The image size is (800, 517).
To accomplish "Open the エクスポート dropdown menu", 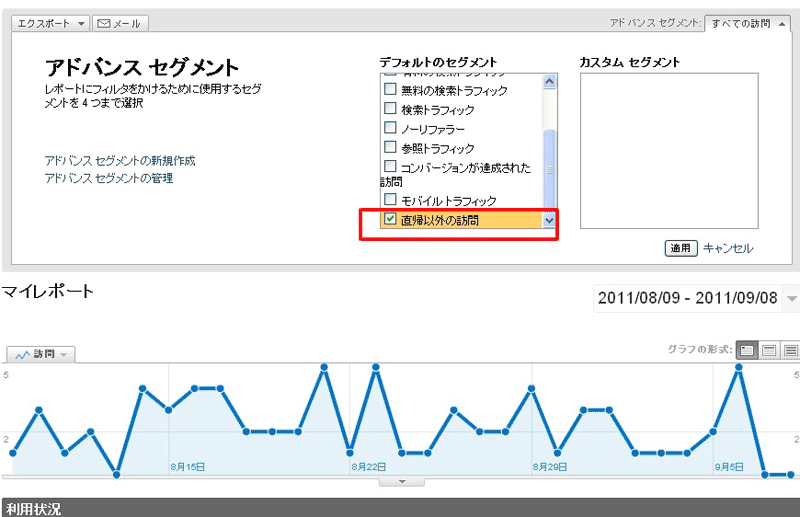I will pos(53,23).
